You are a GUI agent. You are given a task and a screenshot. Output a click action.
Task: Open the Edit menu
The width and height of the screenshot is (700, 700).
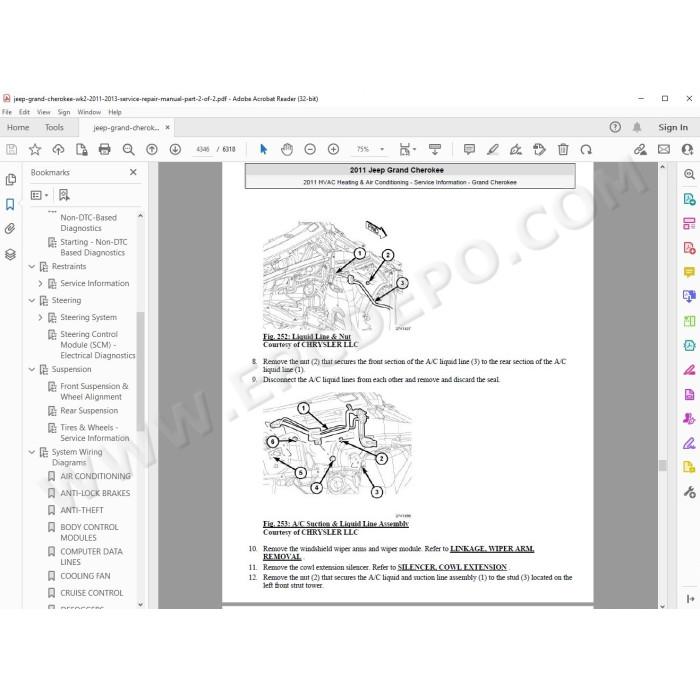[24, 112]
